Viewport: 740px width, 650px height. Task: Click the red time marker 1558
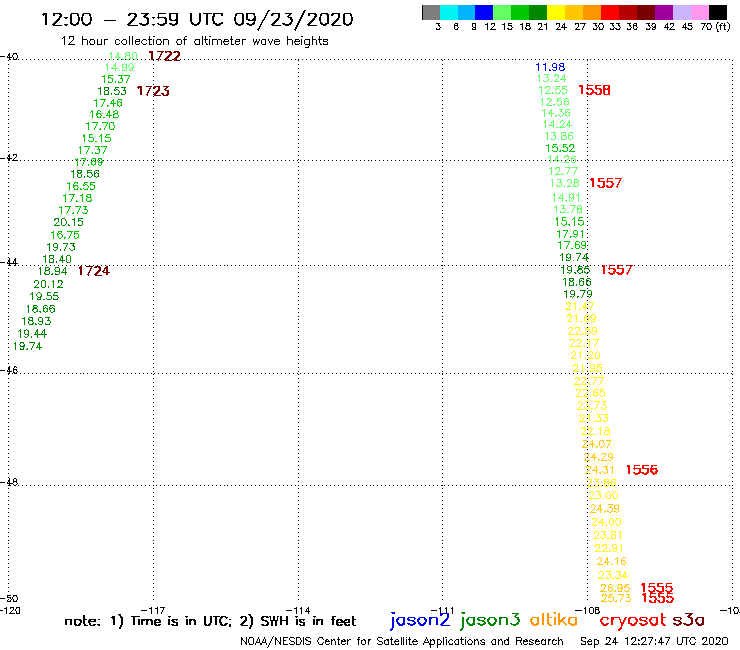point(594,90)
